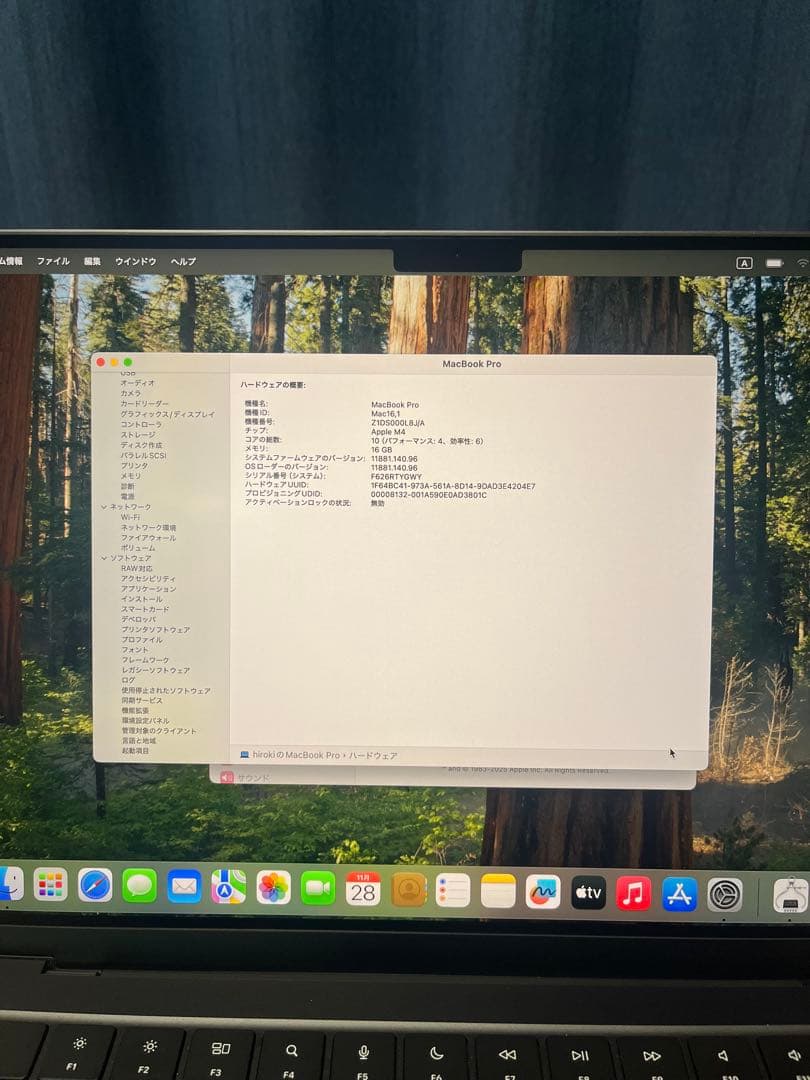This screenshot has width=810, height=1080.
Task: Open Launchpad from the Dock
Action: point(50,884)
